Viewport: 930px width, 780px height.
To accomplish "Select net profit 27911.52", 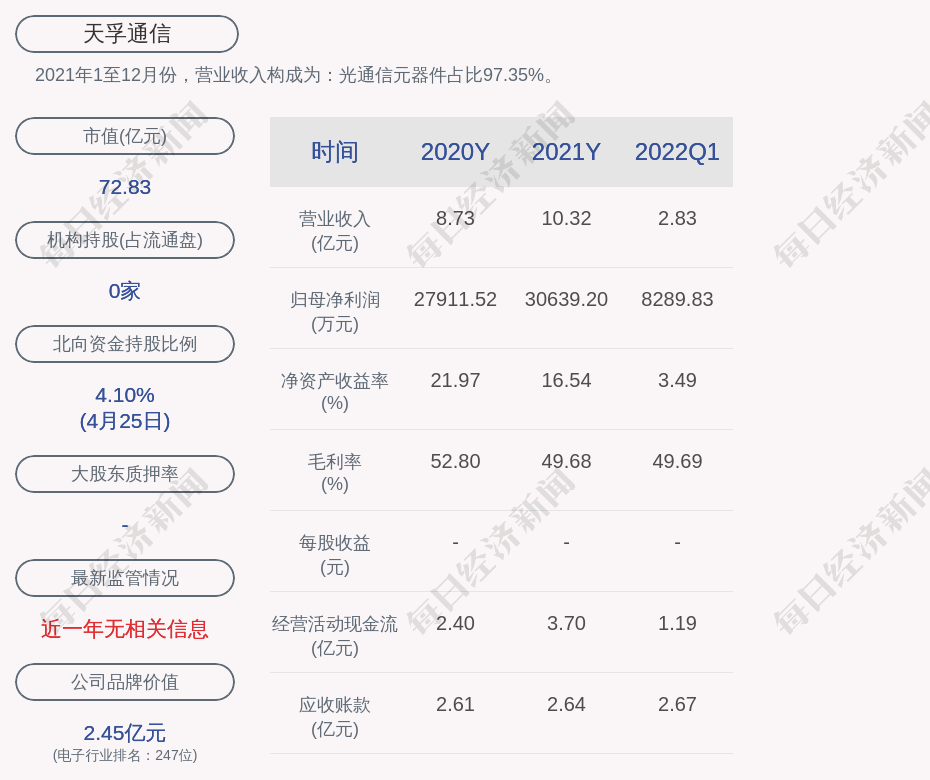I will [x=456, y=299].
